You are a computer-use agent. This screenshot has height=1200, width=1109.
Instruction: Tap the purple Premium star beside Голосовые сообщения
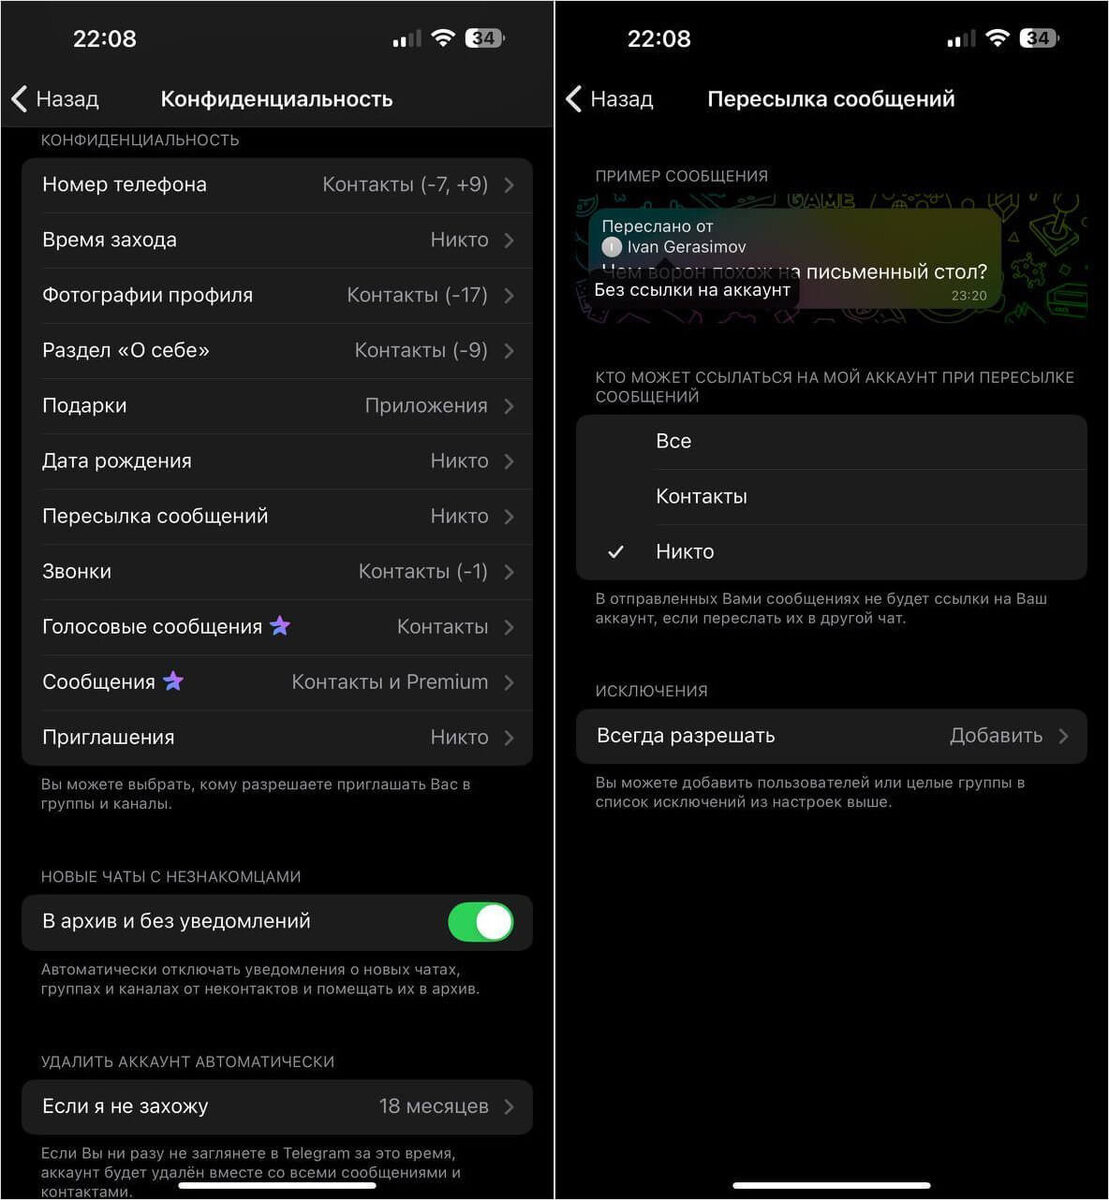click(x=280, y=626)
